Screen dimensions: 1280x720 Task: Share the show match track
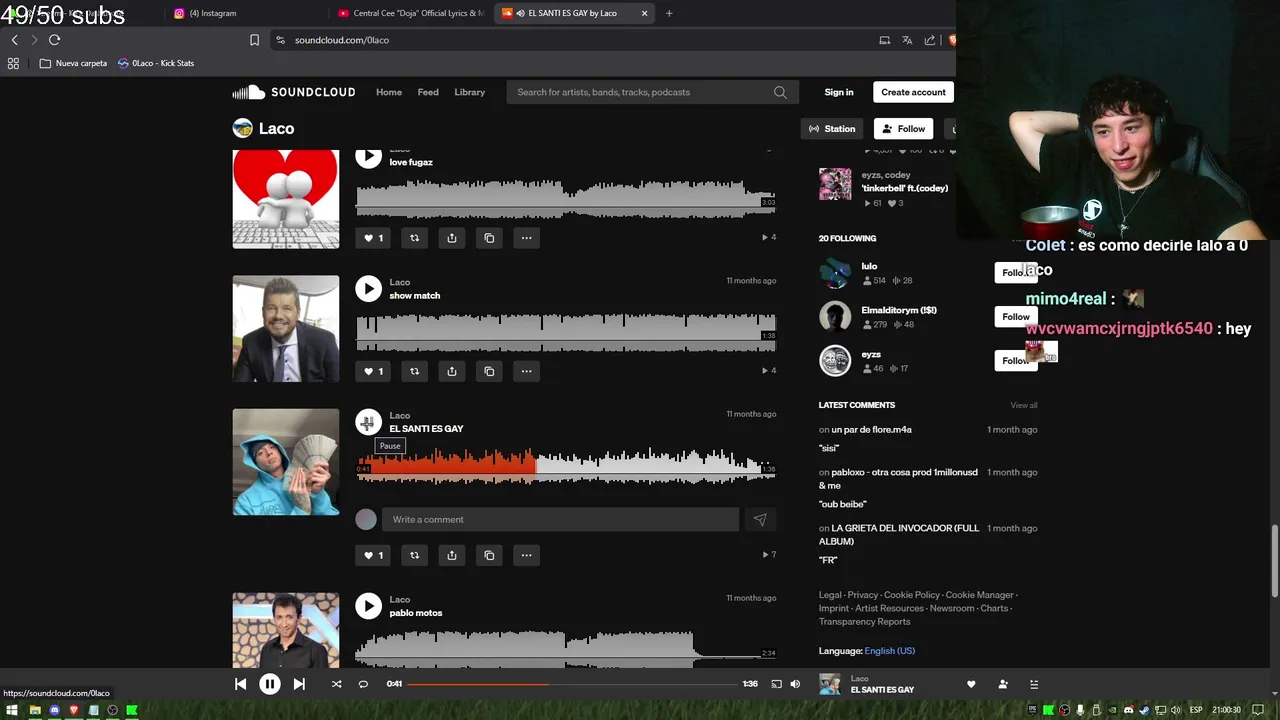(x=452, y=371)
